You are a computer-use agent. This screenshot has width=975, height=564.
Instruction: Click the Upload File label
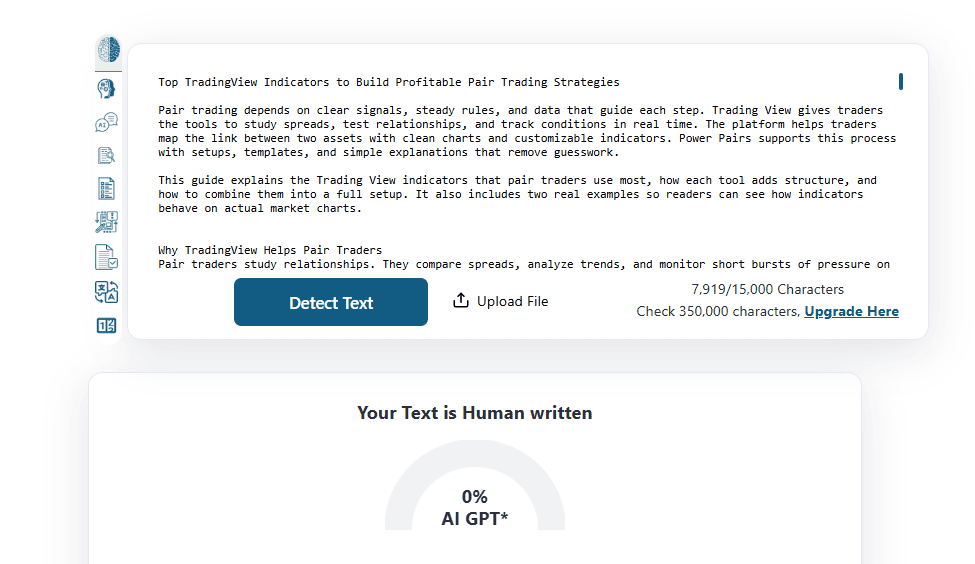[512, 301]
